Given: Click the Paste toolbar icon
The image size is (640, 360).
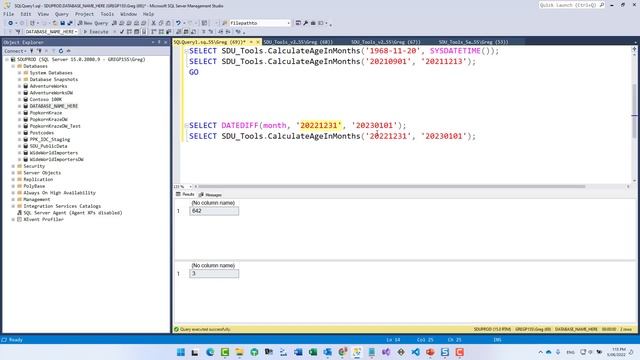Looking at the screenshot, I should click(x=168, y=23).
